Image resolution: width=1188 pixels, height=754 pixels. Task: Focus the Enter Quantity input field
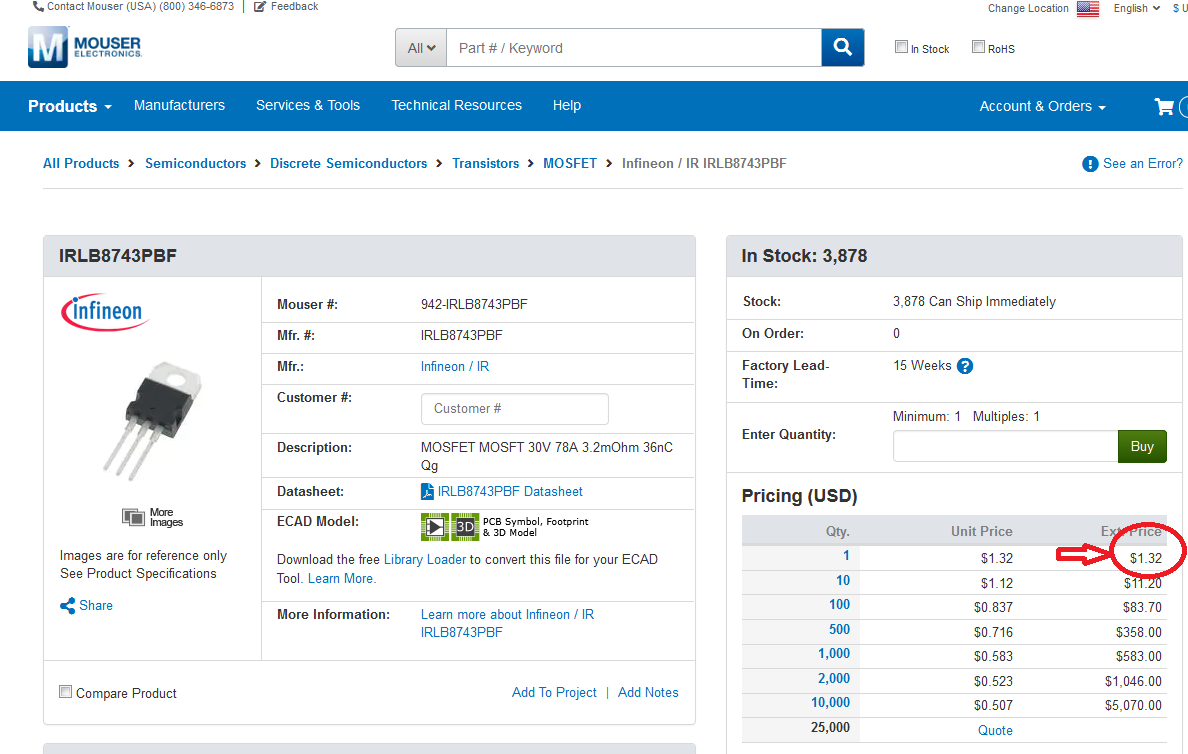pos(1005,446)
